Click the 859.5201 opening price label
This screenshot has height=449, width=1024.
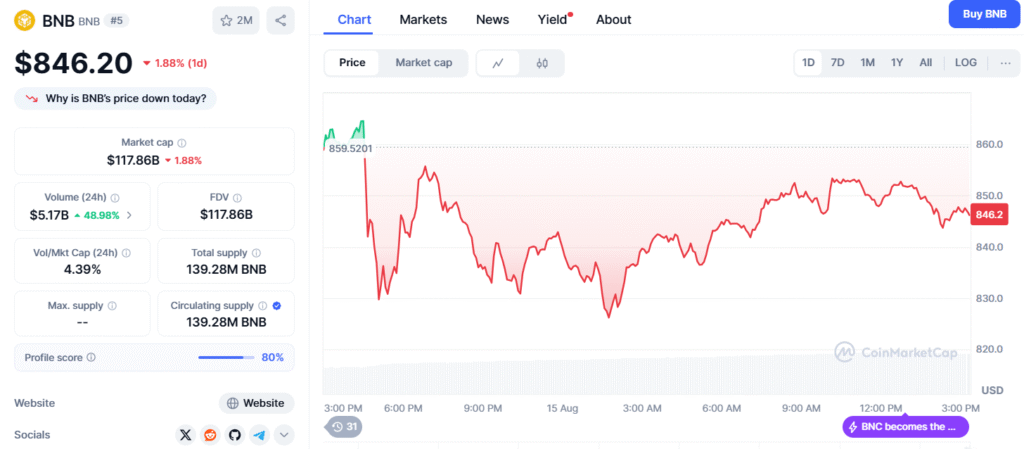(349, 148)
